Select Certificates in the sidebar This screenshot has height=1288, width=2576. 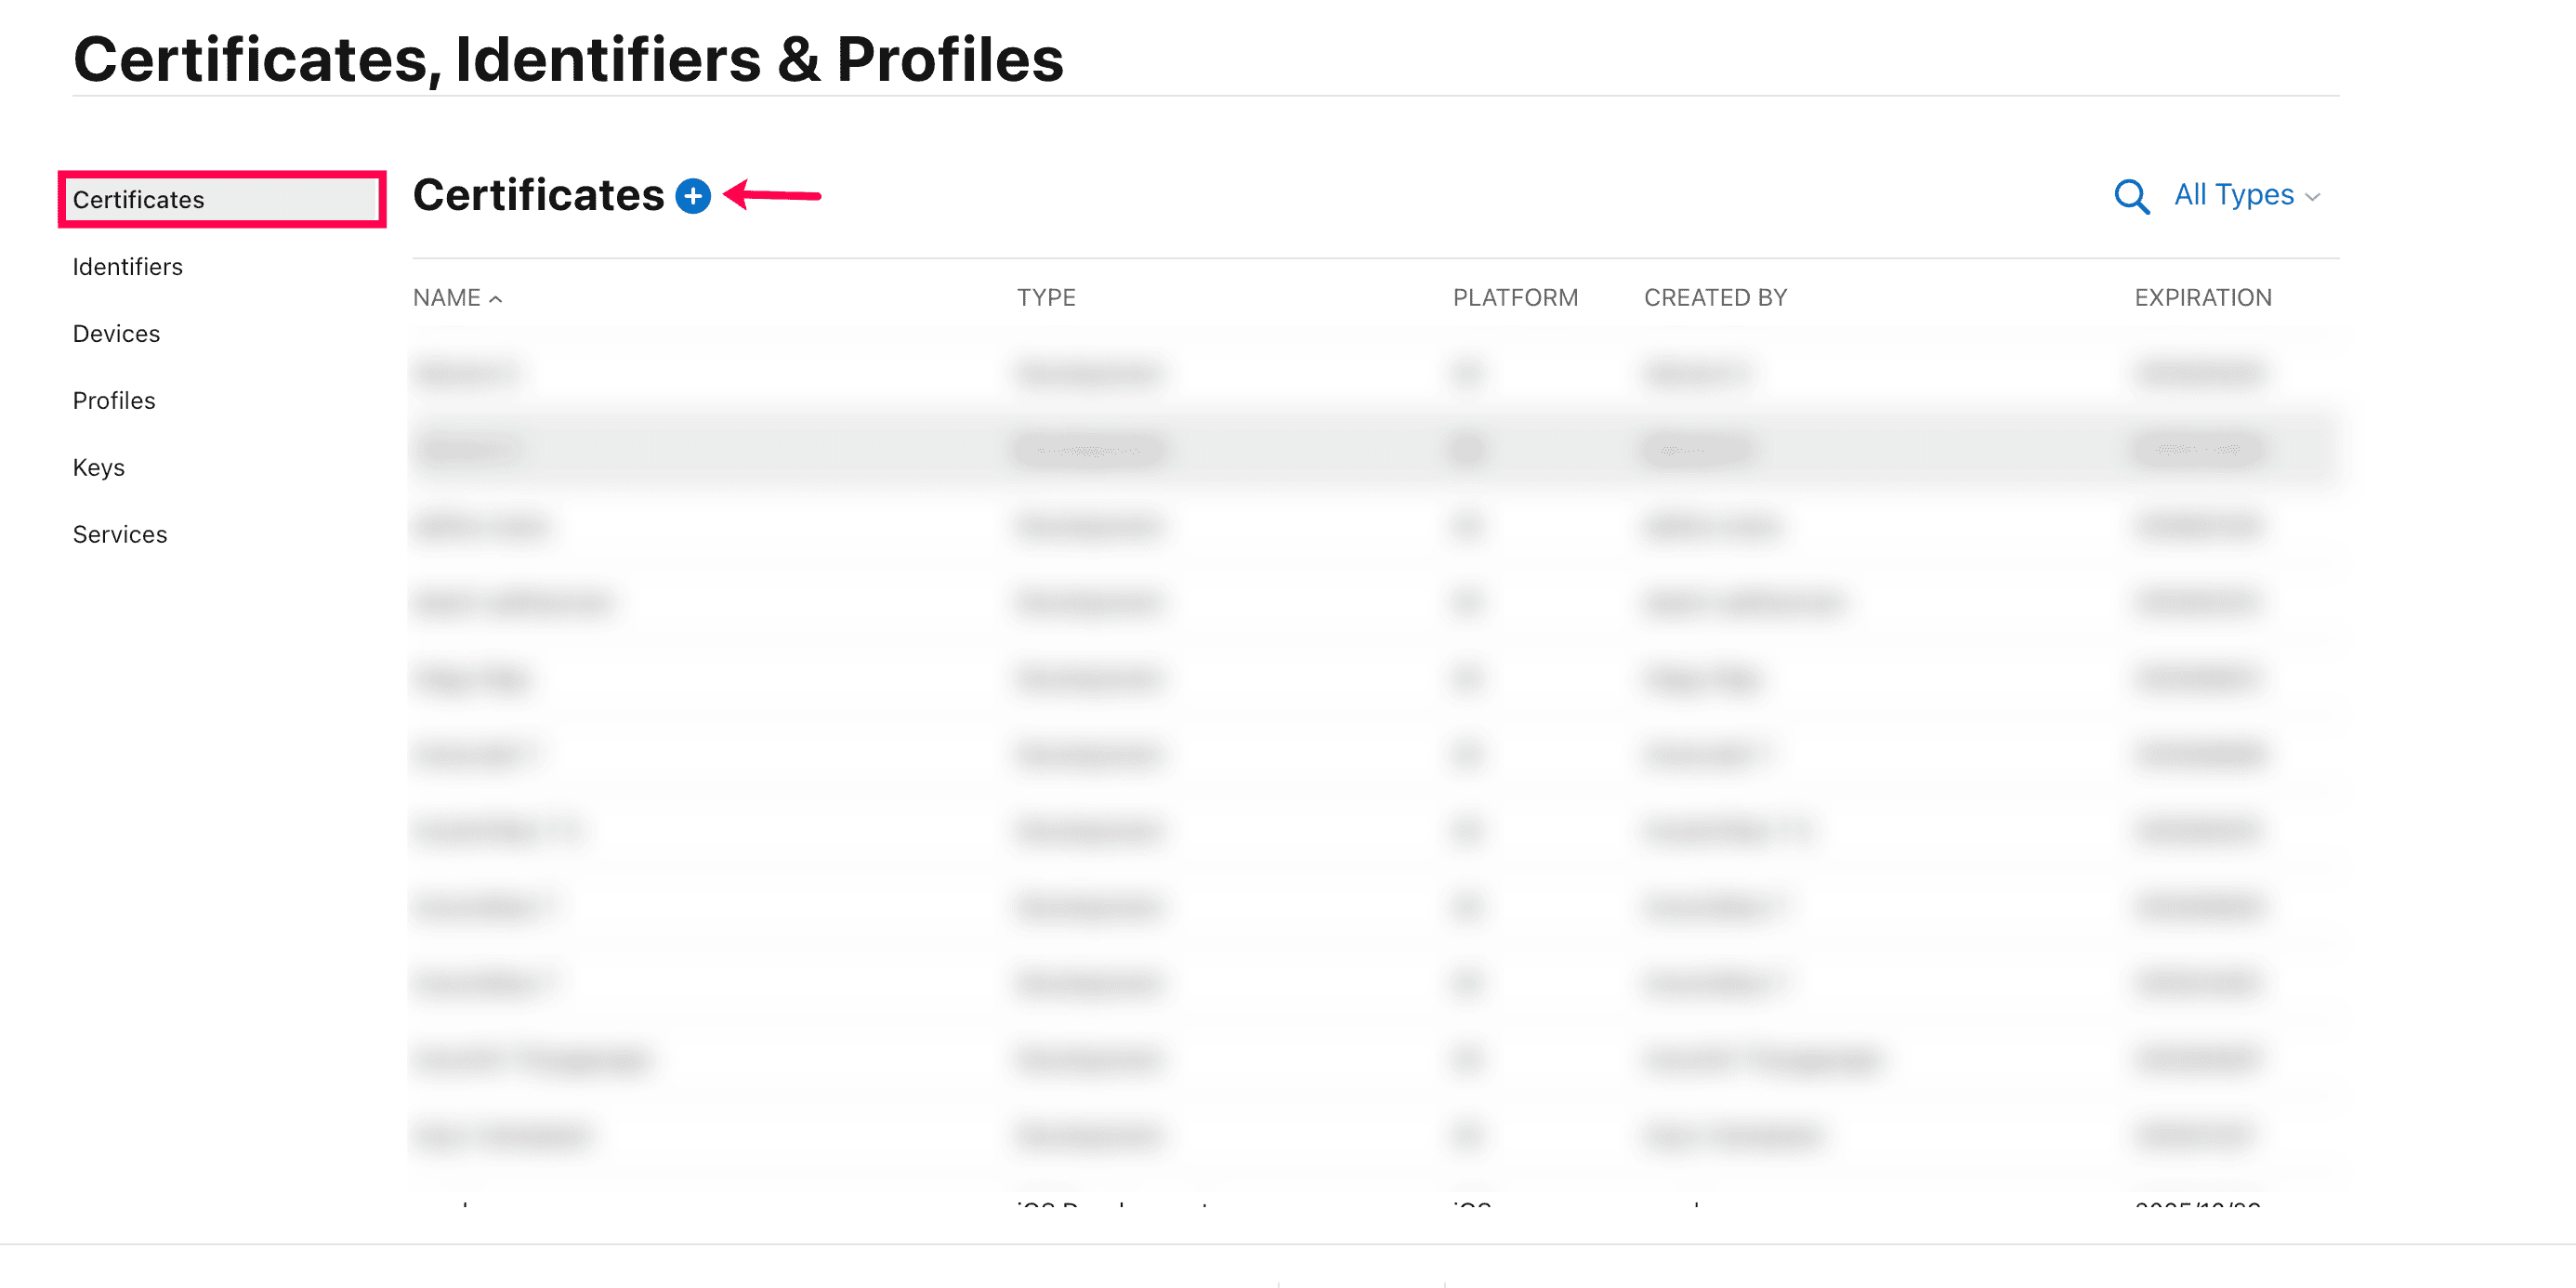139,200
